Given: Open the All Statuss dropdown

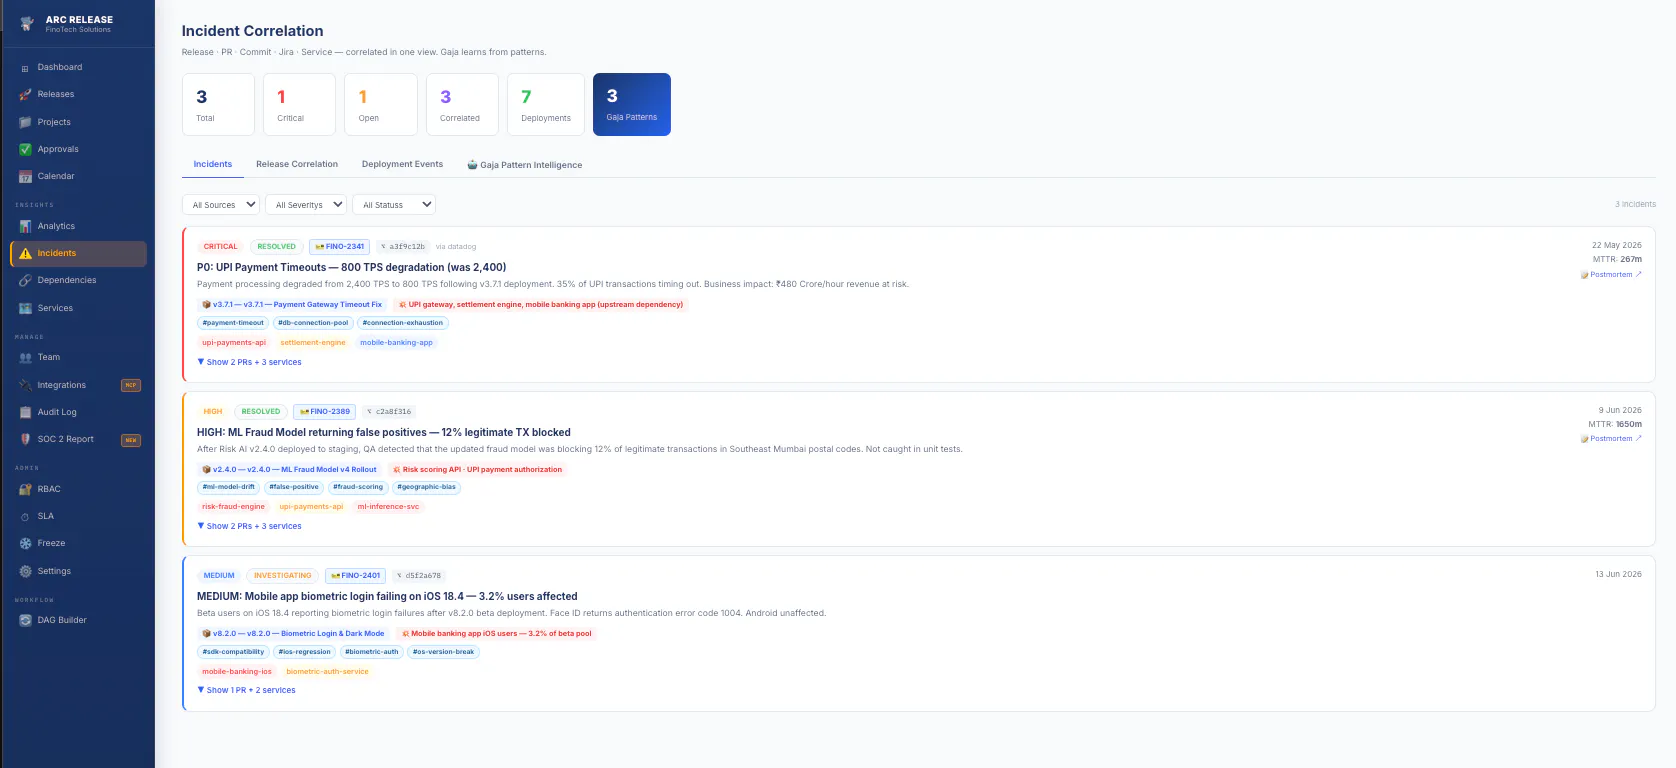Looking at the screenshot, I should (394, 204).
